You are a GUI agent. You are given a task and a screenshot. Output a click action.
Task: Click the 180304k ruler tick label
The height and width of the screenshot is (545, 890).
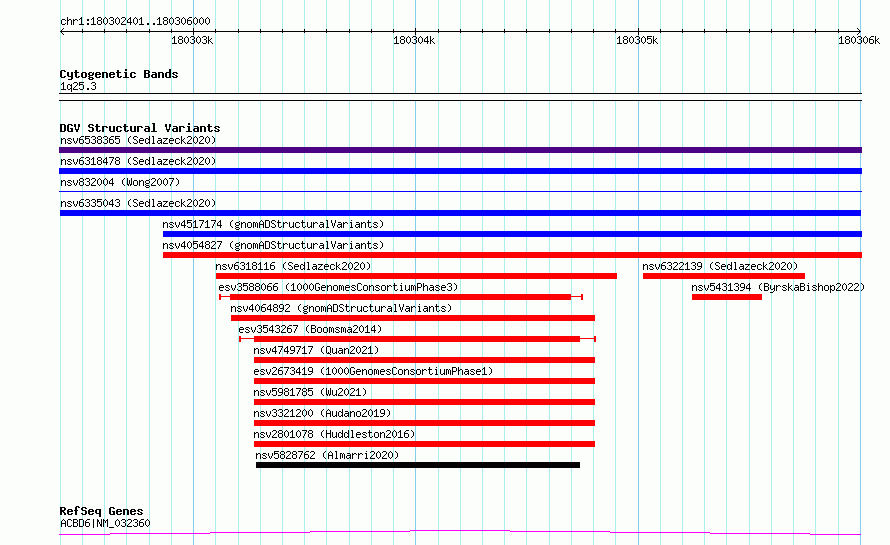414,40
